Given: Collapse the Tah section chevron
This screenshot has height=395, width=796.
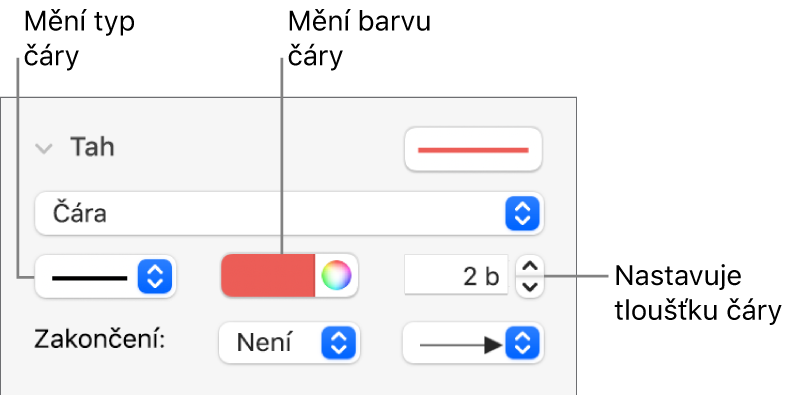Looking at the screenshot, I should [44, 149].
